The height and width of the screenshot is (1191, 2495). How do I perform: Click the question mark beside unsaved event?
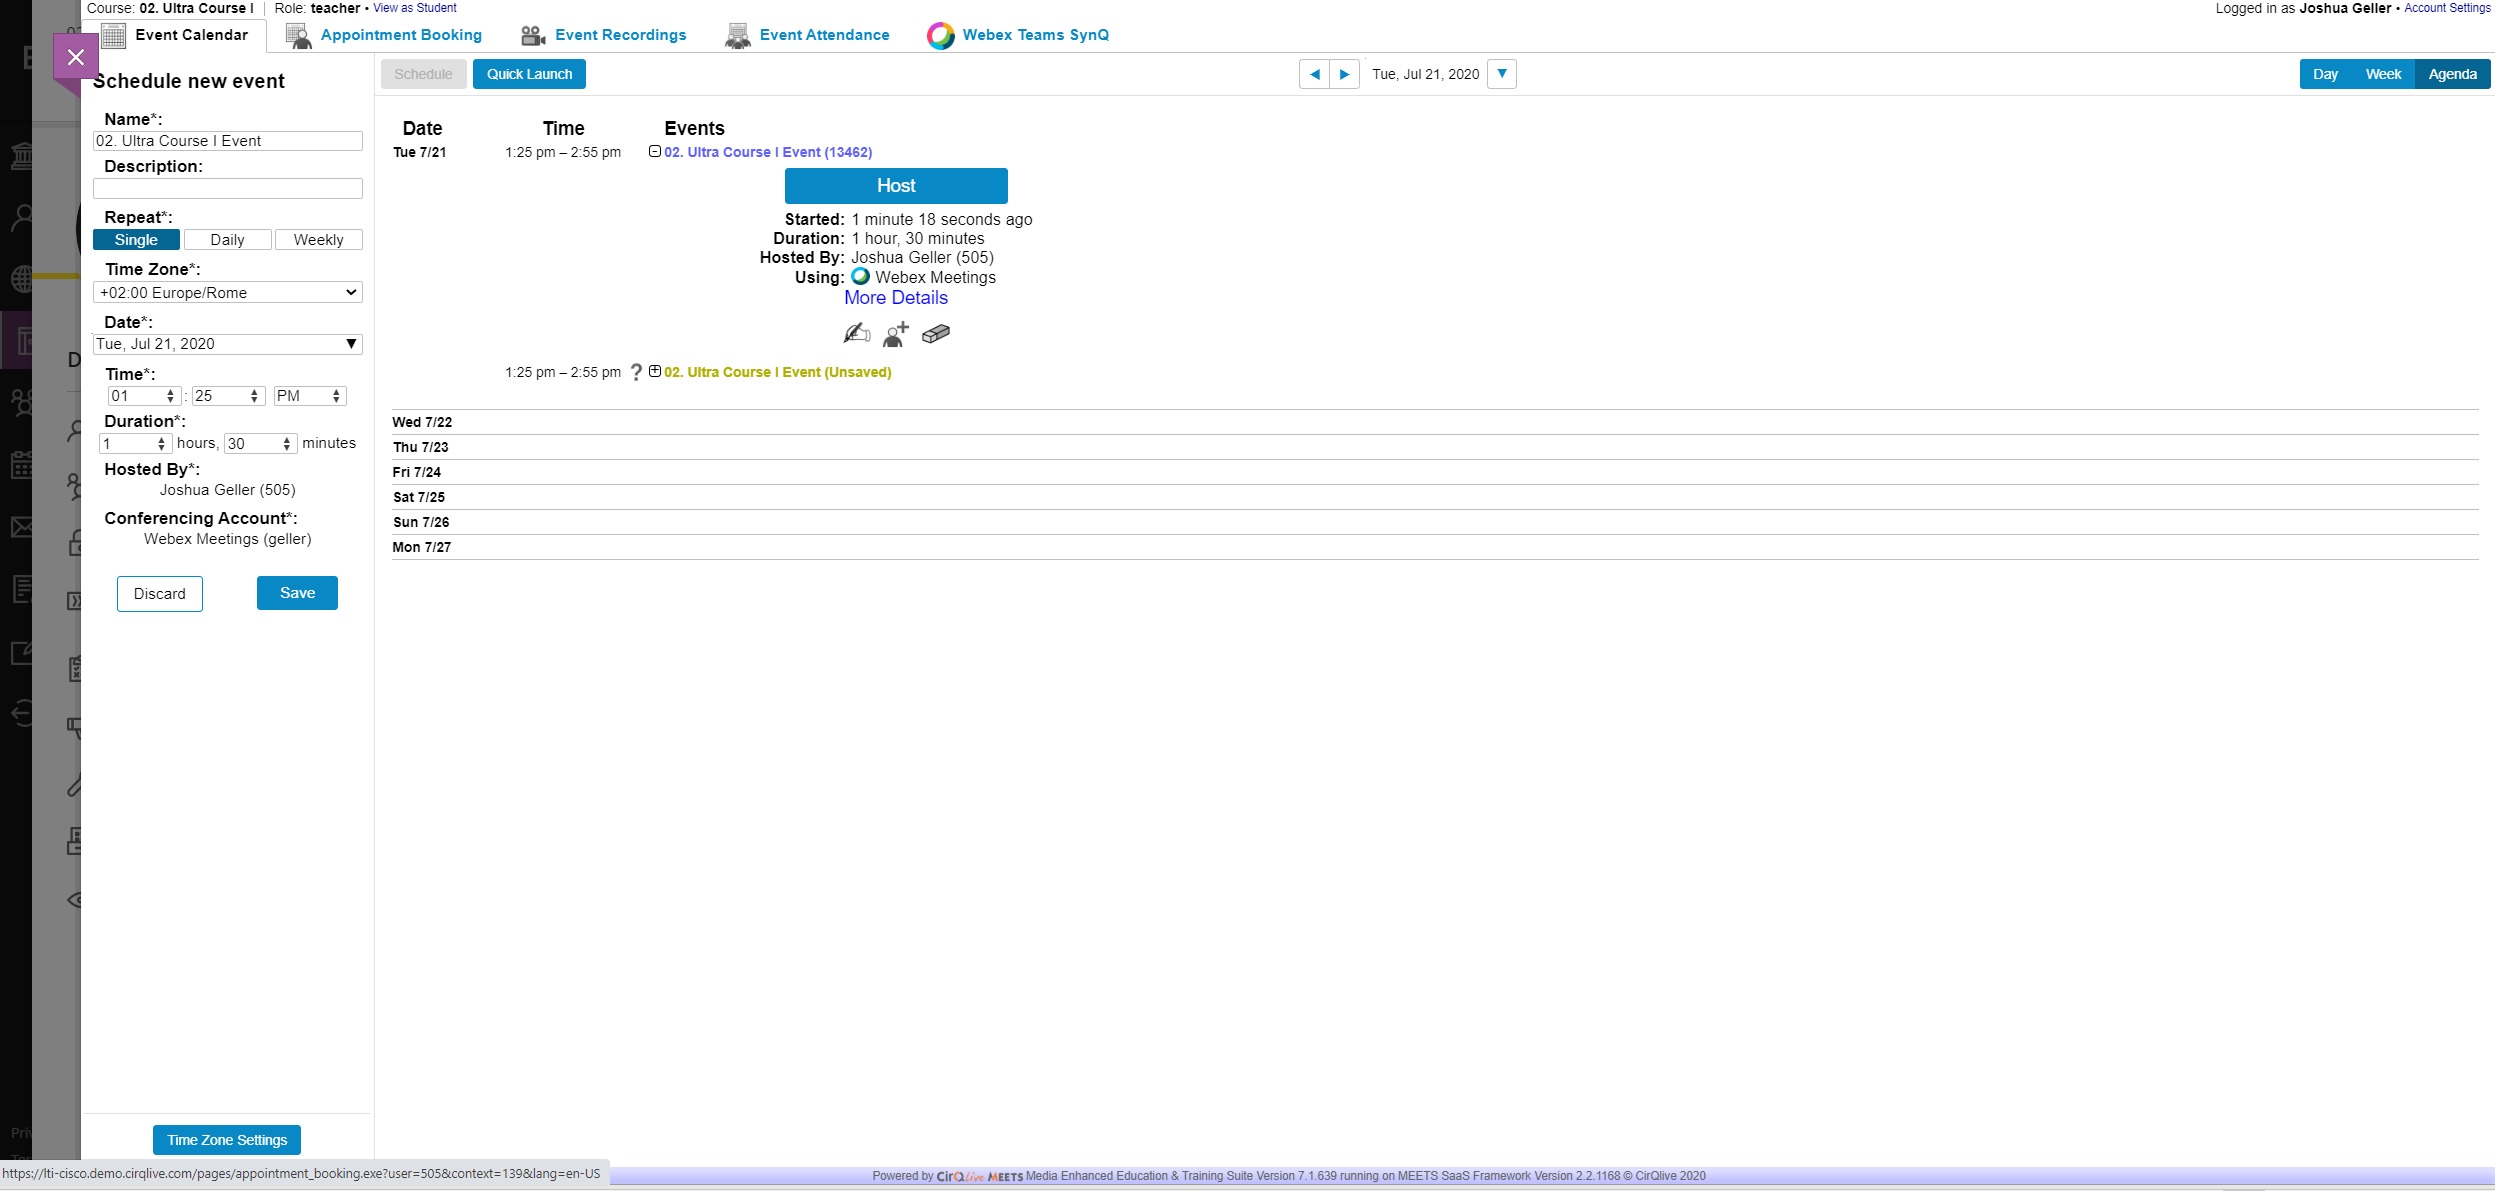pyautogui.click(x=636, y=373)
